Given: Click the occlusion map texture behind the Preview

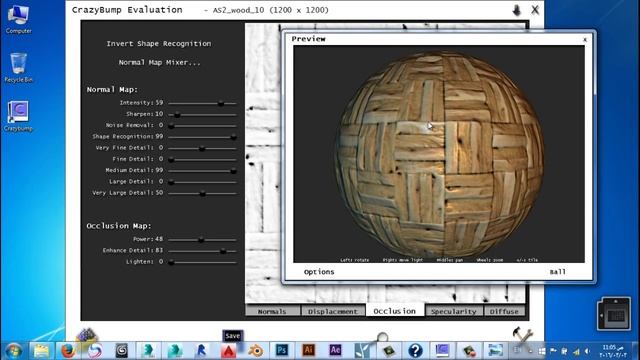Looking at the screenshot, I should (263, 163).
